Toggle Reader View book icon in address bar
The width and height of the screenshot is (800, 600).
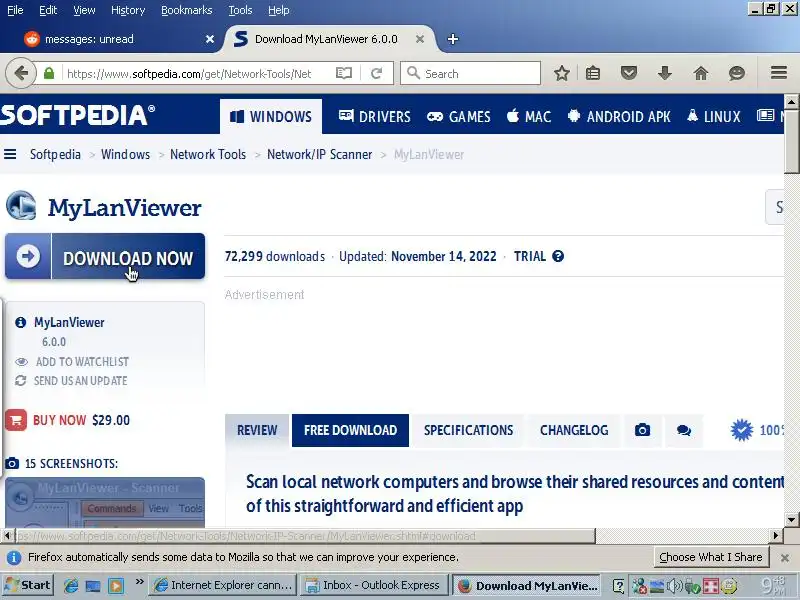344,73
